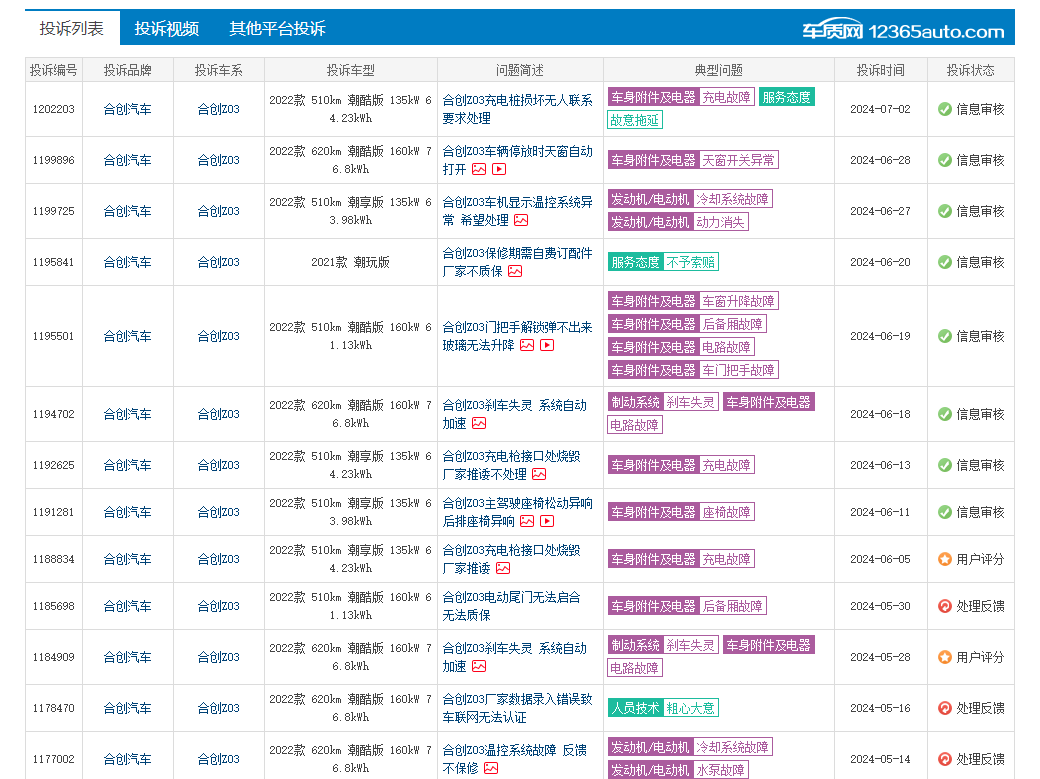Open complaint 合创Z03充电桩损坏无人联系要求处理

coord(517,109)
